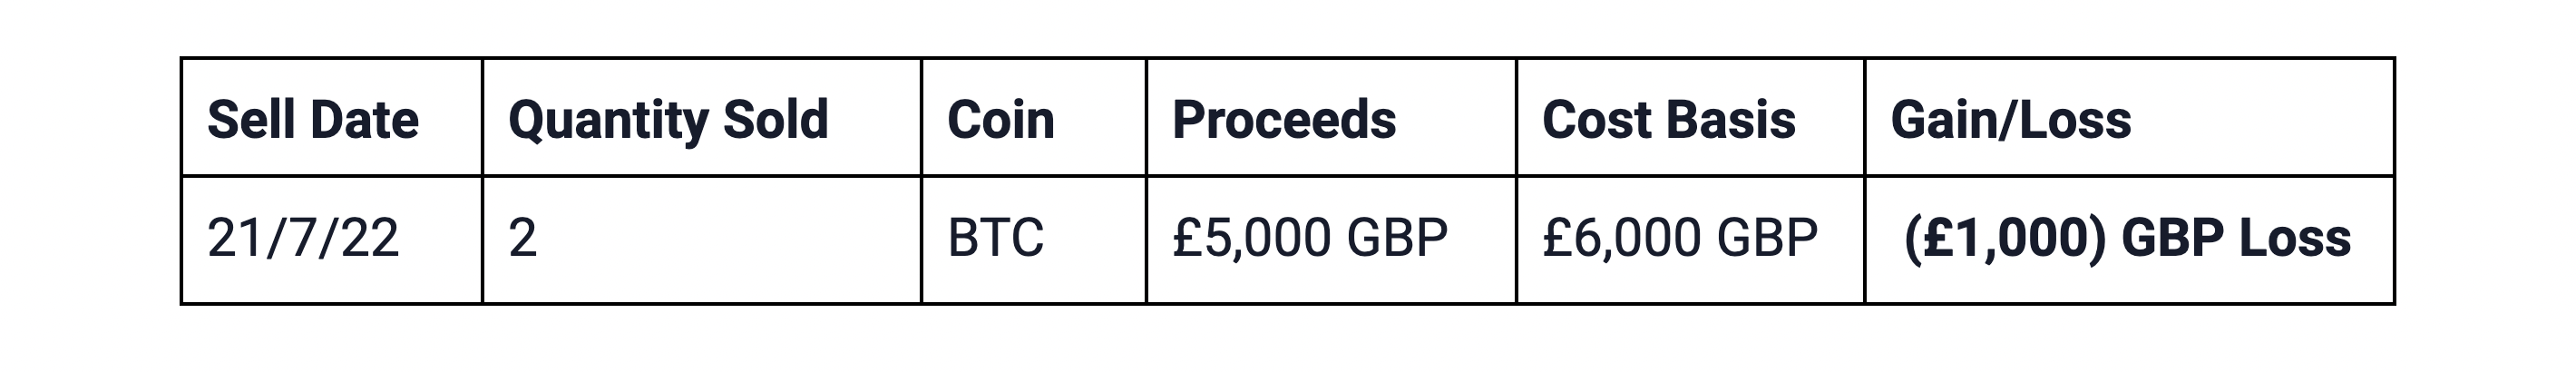Click the BTC coin cell
The height and width of the screenshot is (372, 2576).
pos(995,238)
